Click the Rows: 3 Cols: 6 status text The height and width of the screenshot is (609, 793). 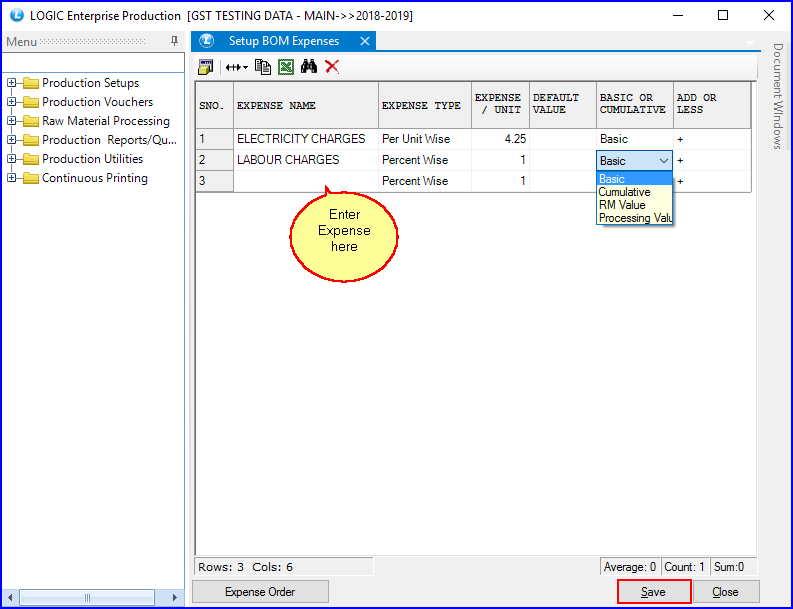(x=245, y=567)
